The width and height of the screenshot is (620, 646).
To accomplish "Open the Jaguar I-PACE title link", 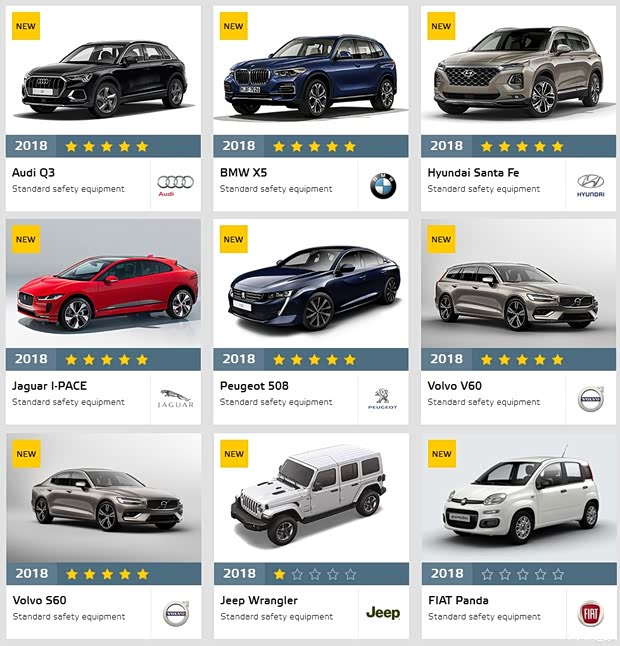I will pos(49,386).
